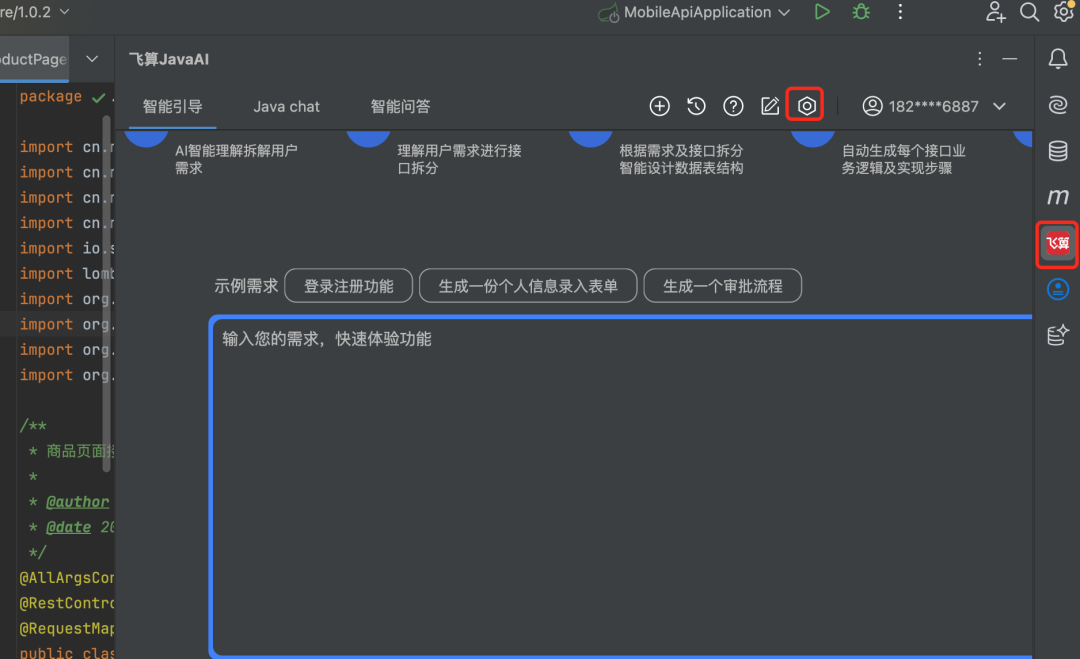Click the @date tag link

point(68,527)
